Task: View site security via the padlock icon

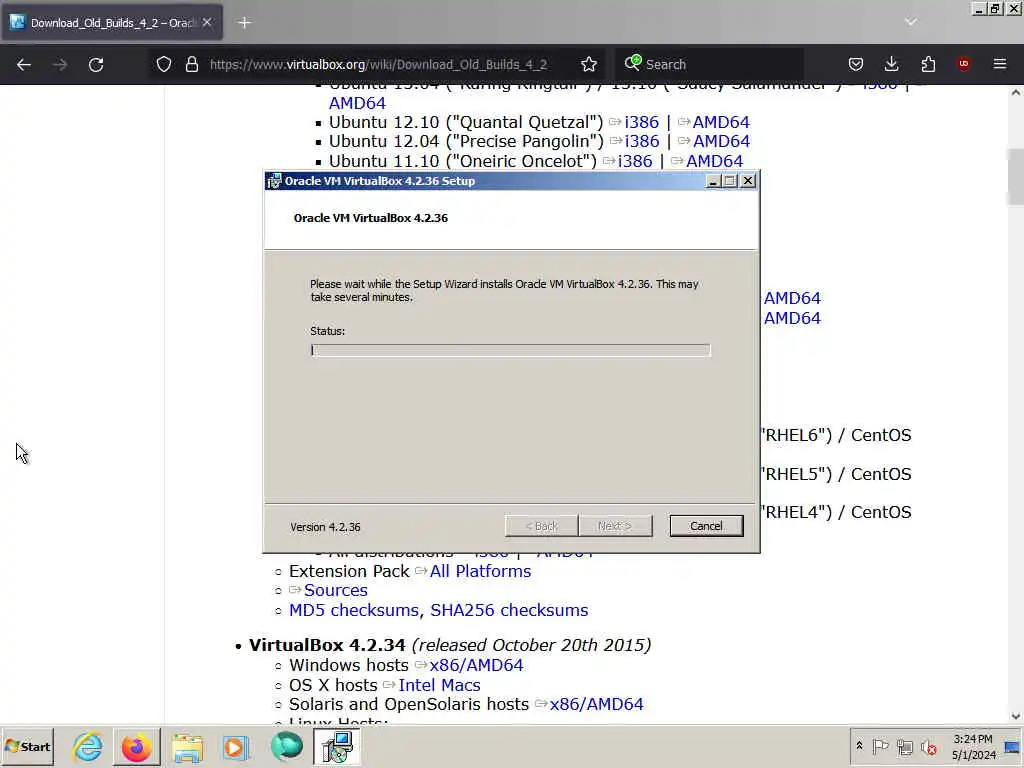Action: click(x=191, y=64)
